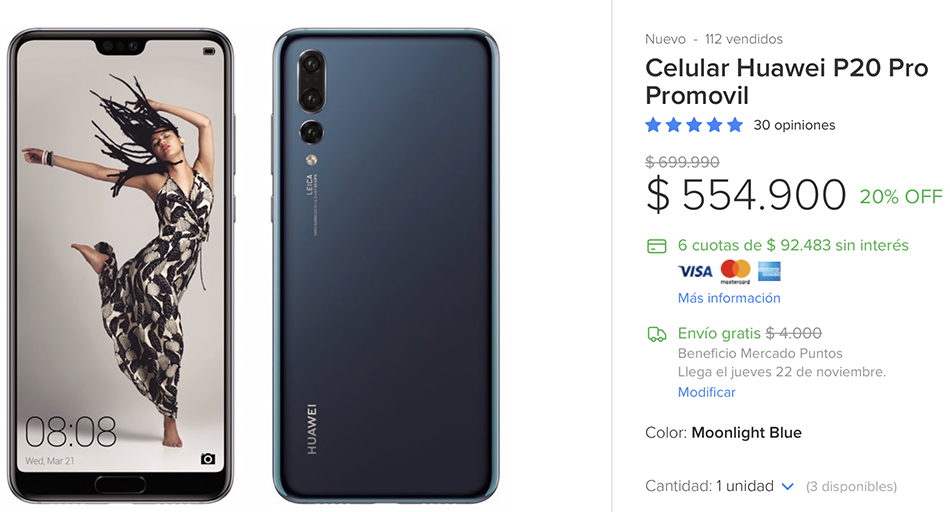This screenshot has width=950, height=512.
Task: Click the Envío gratis shipping text
Action: 719,333
